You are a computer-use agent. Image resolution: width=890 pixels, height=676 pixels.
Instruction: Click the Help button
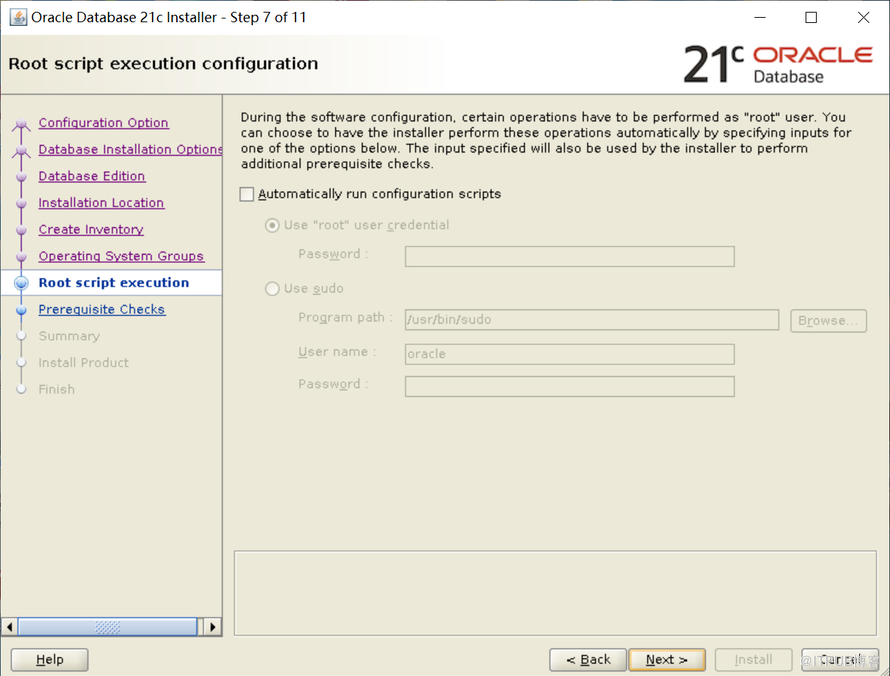(x=49, y=660)
